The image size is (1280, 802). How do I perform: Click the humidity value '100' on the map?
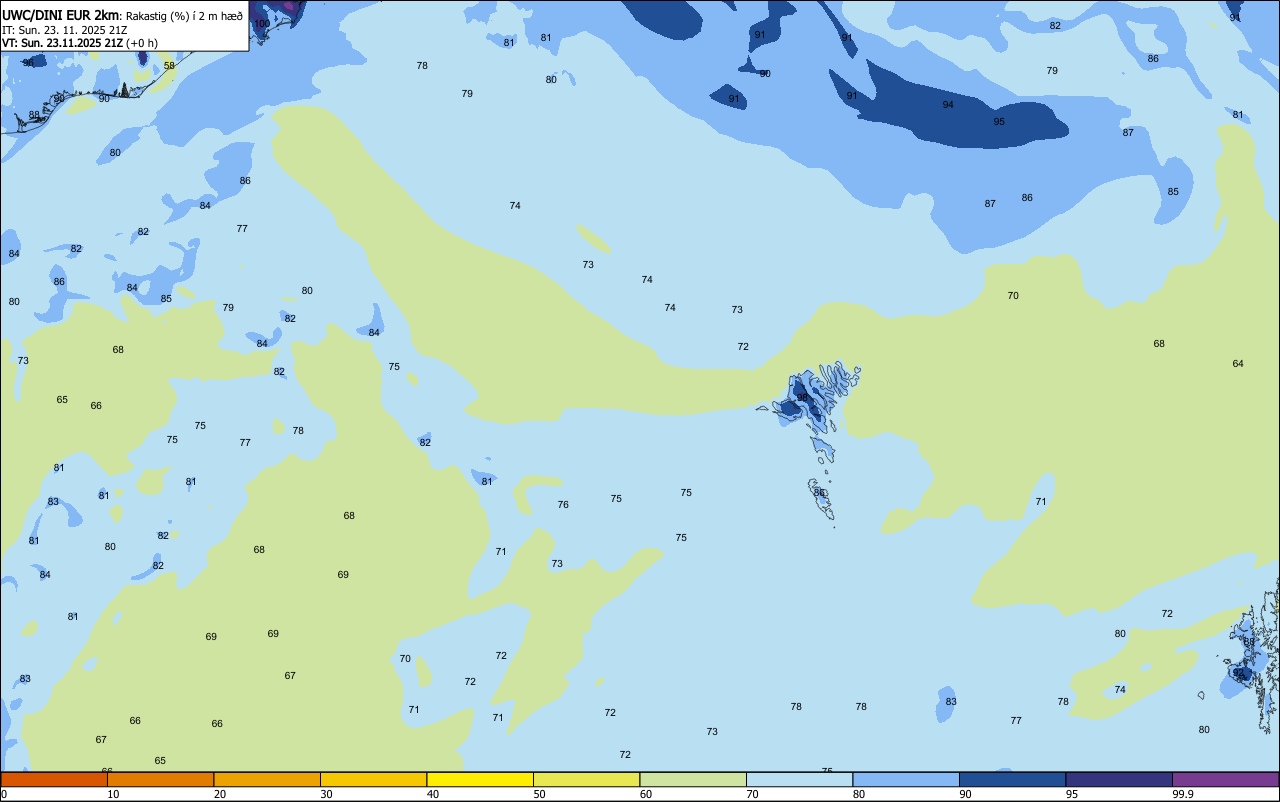[262, 23]
